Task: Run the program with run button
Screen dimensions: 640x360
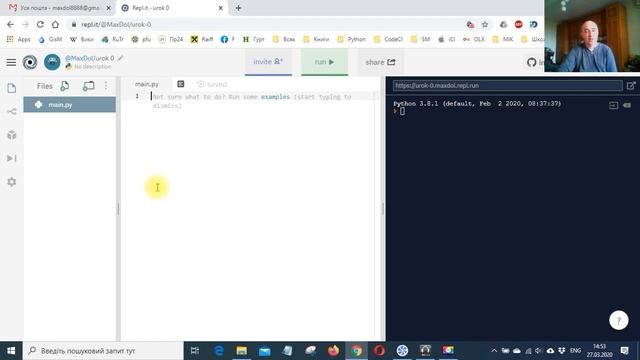Action: point(324,62)
